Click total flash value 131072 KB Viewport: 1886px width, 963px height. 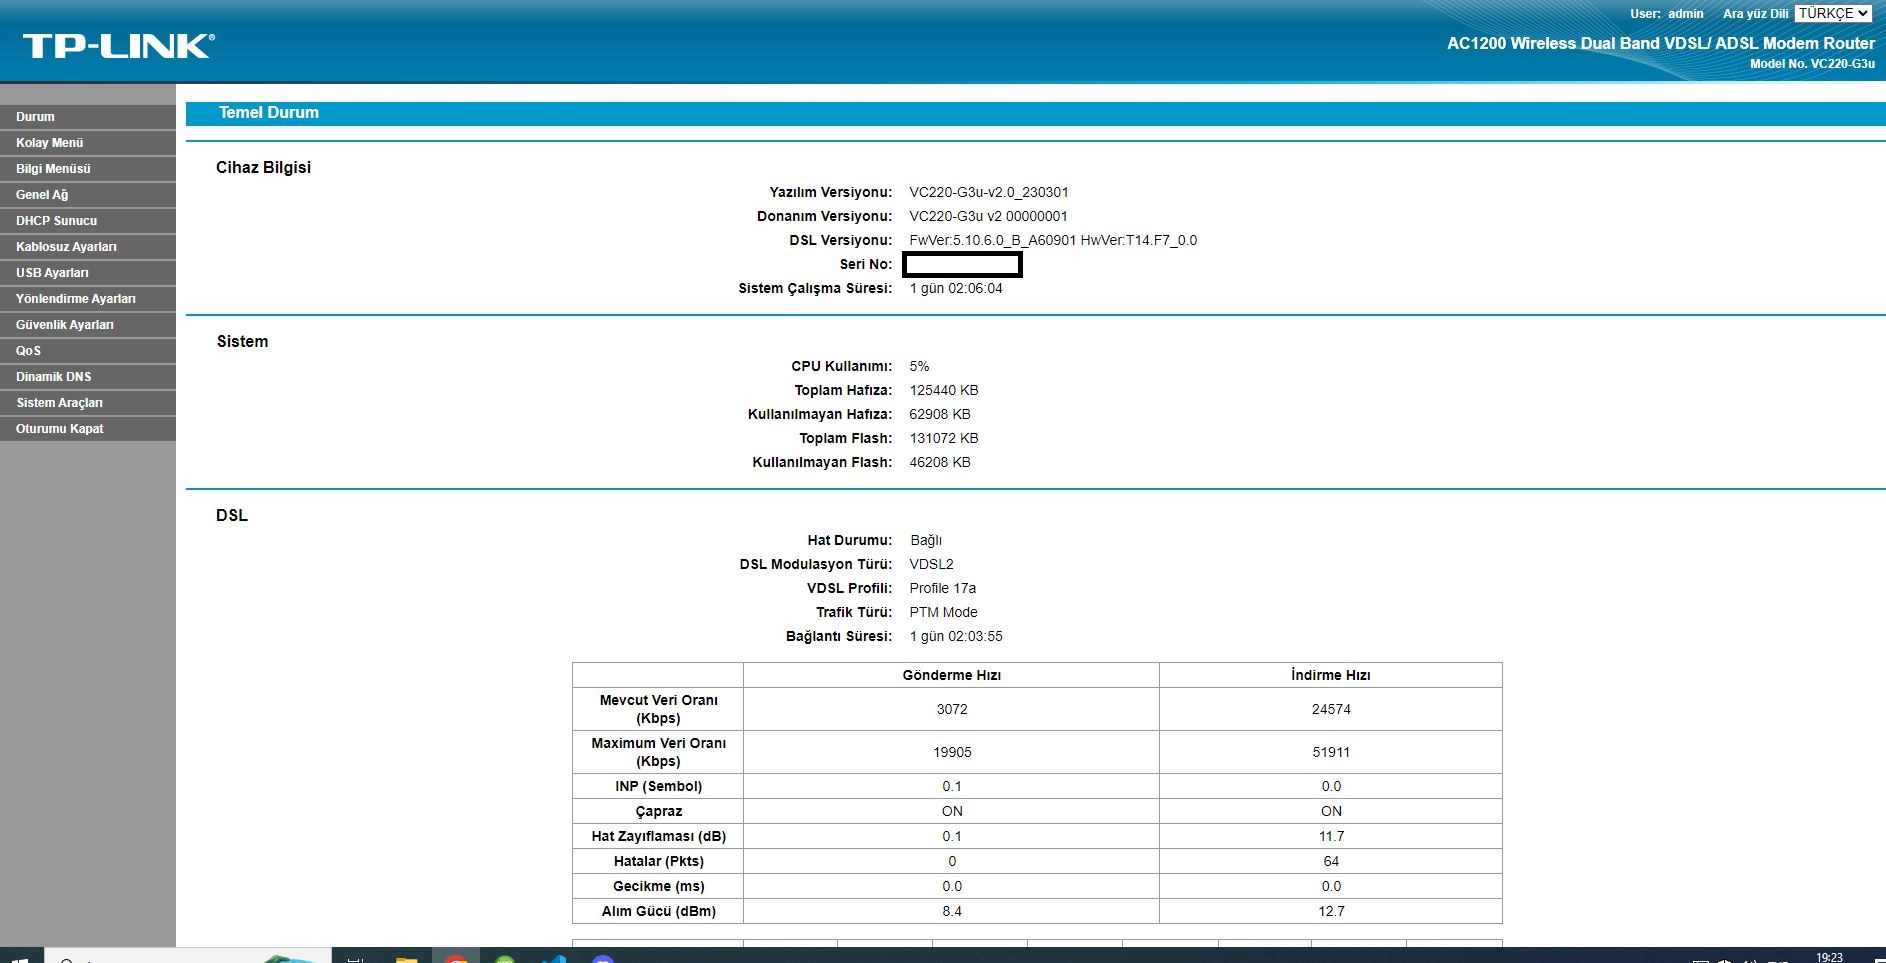coord(944,438)
